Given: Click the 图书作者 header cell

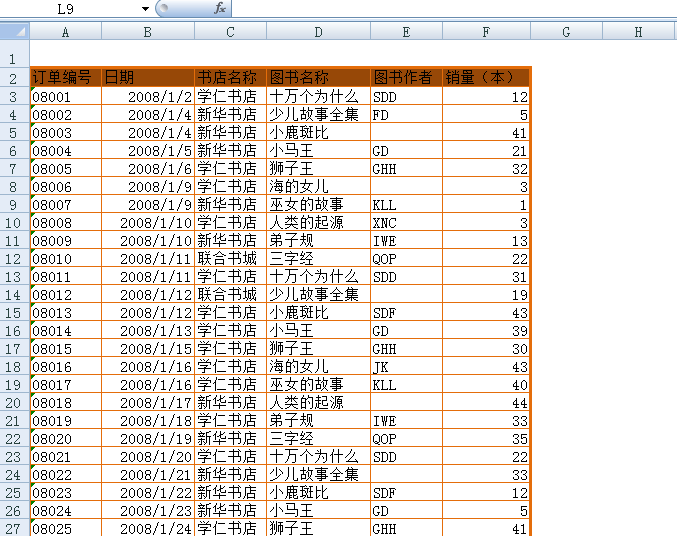Looking at the screenshot, I should 406,77.
